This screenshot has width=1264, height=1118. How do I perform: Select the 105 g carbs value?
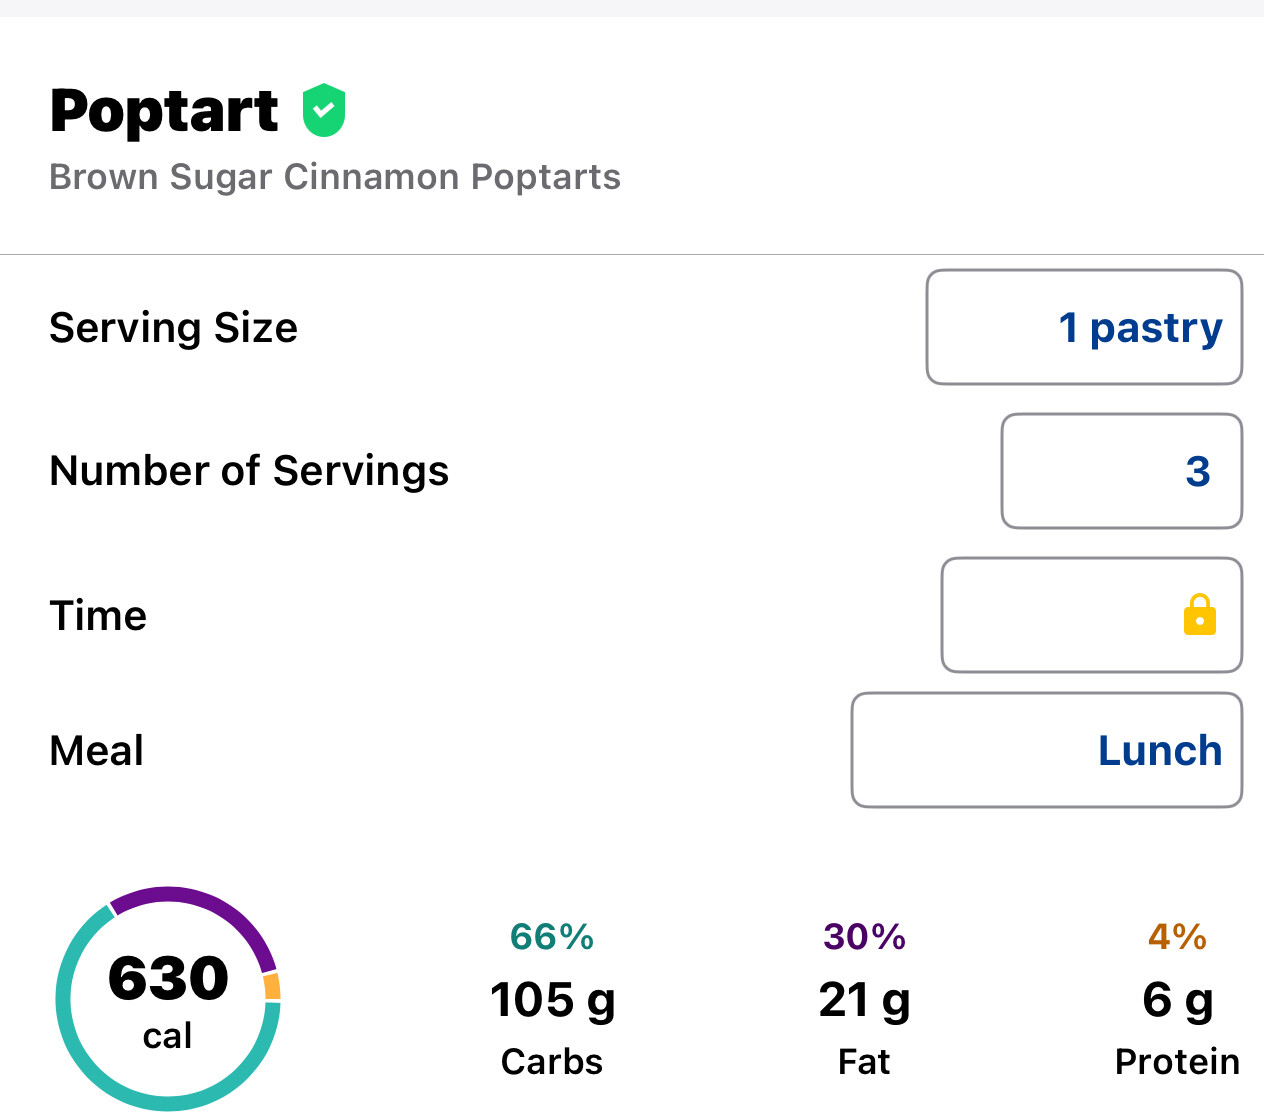pos(552,999)
